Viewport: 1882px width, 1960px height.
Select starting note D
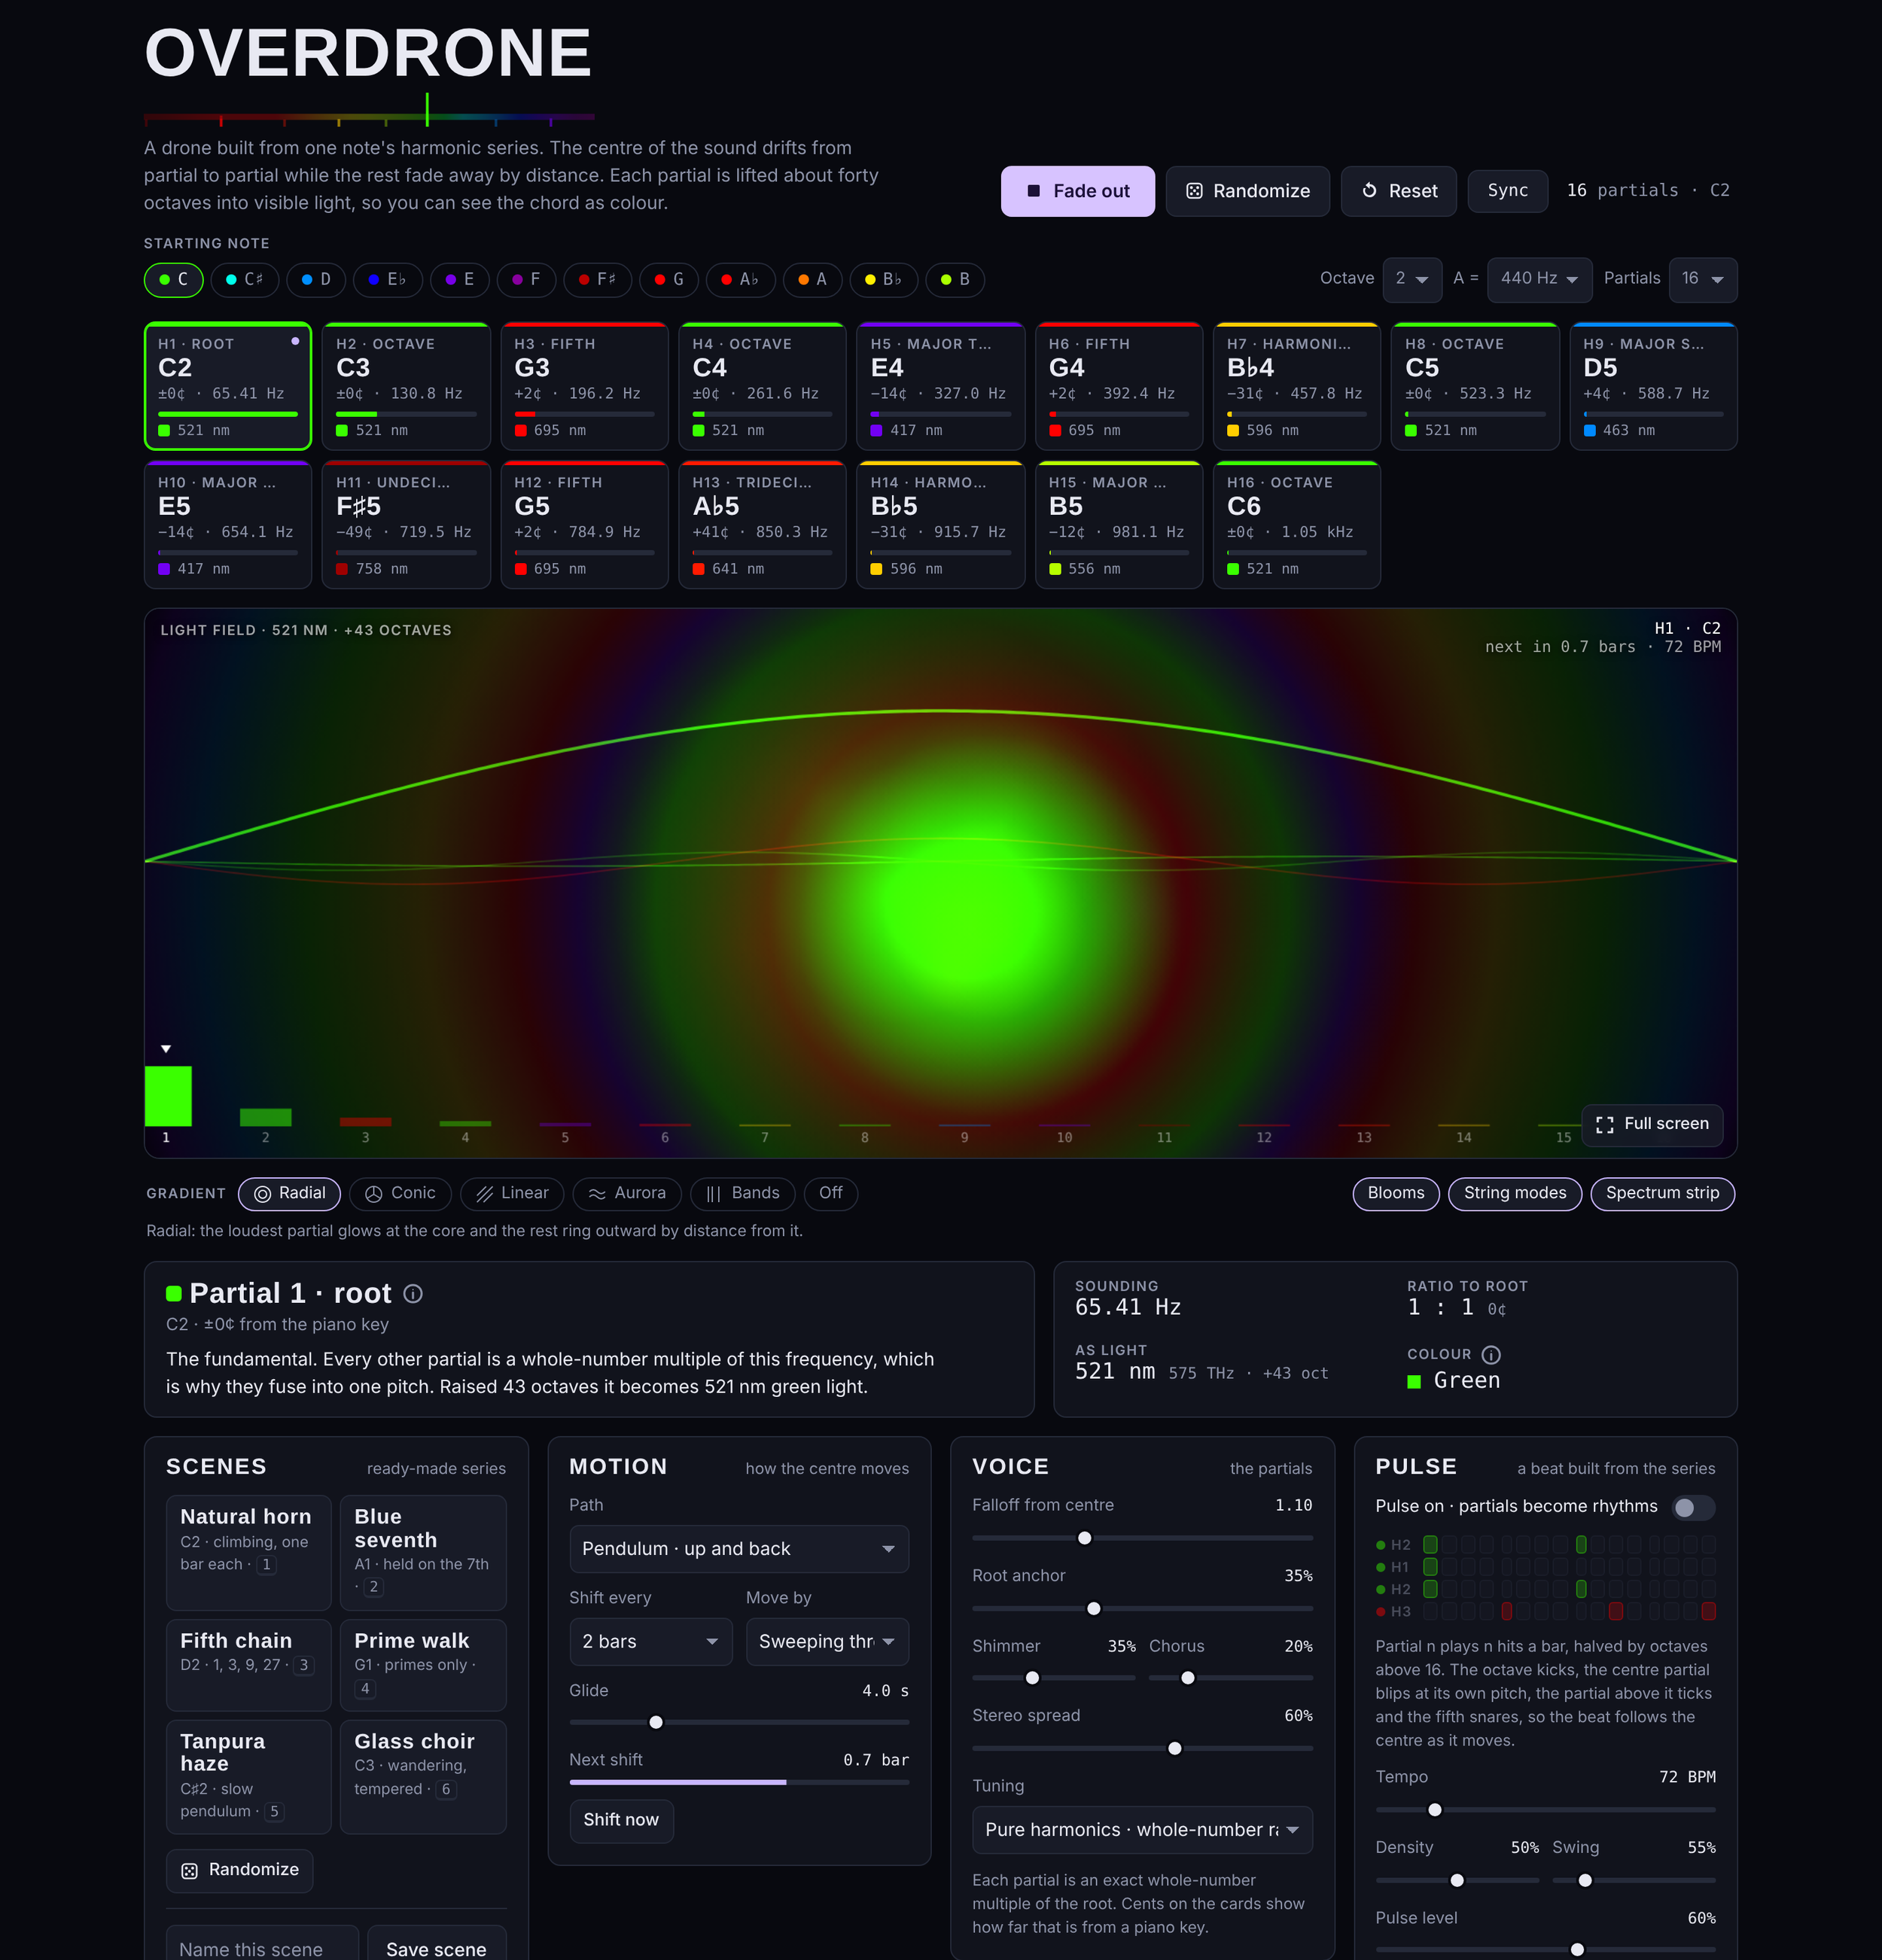pyautogui.click(x=316, y=280)
